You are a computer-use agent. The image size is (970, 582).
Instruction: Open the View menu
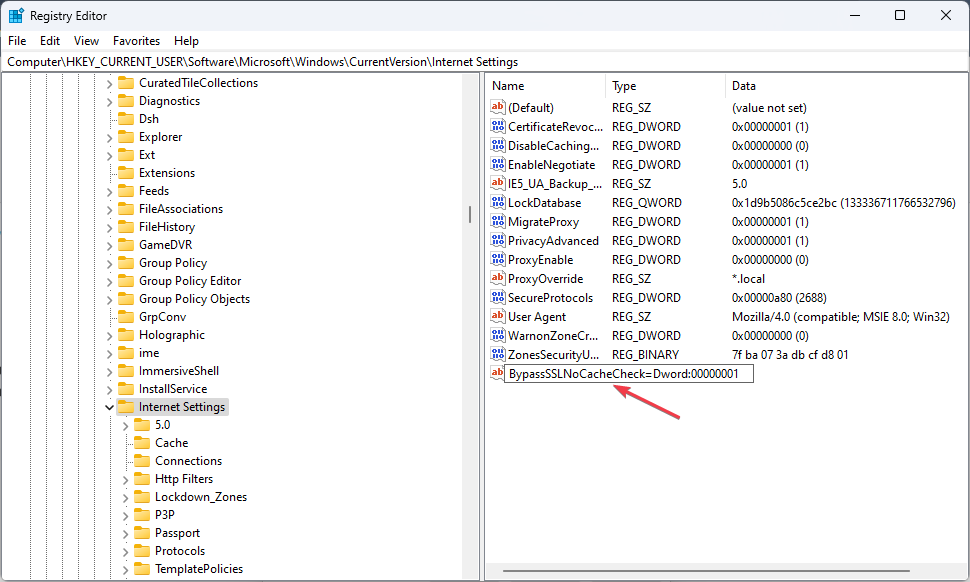coord(86,41)
